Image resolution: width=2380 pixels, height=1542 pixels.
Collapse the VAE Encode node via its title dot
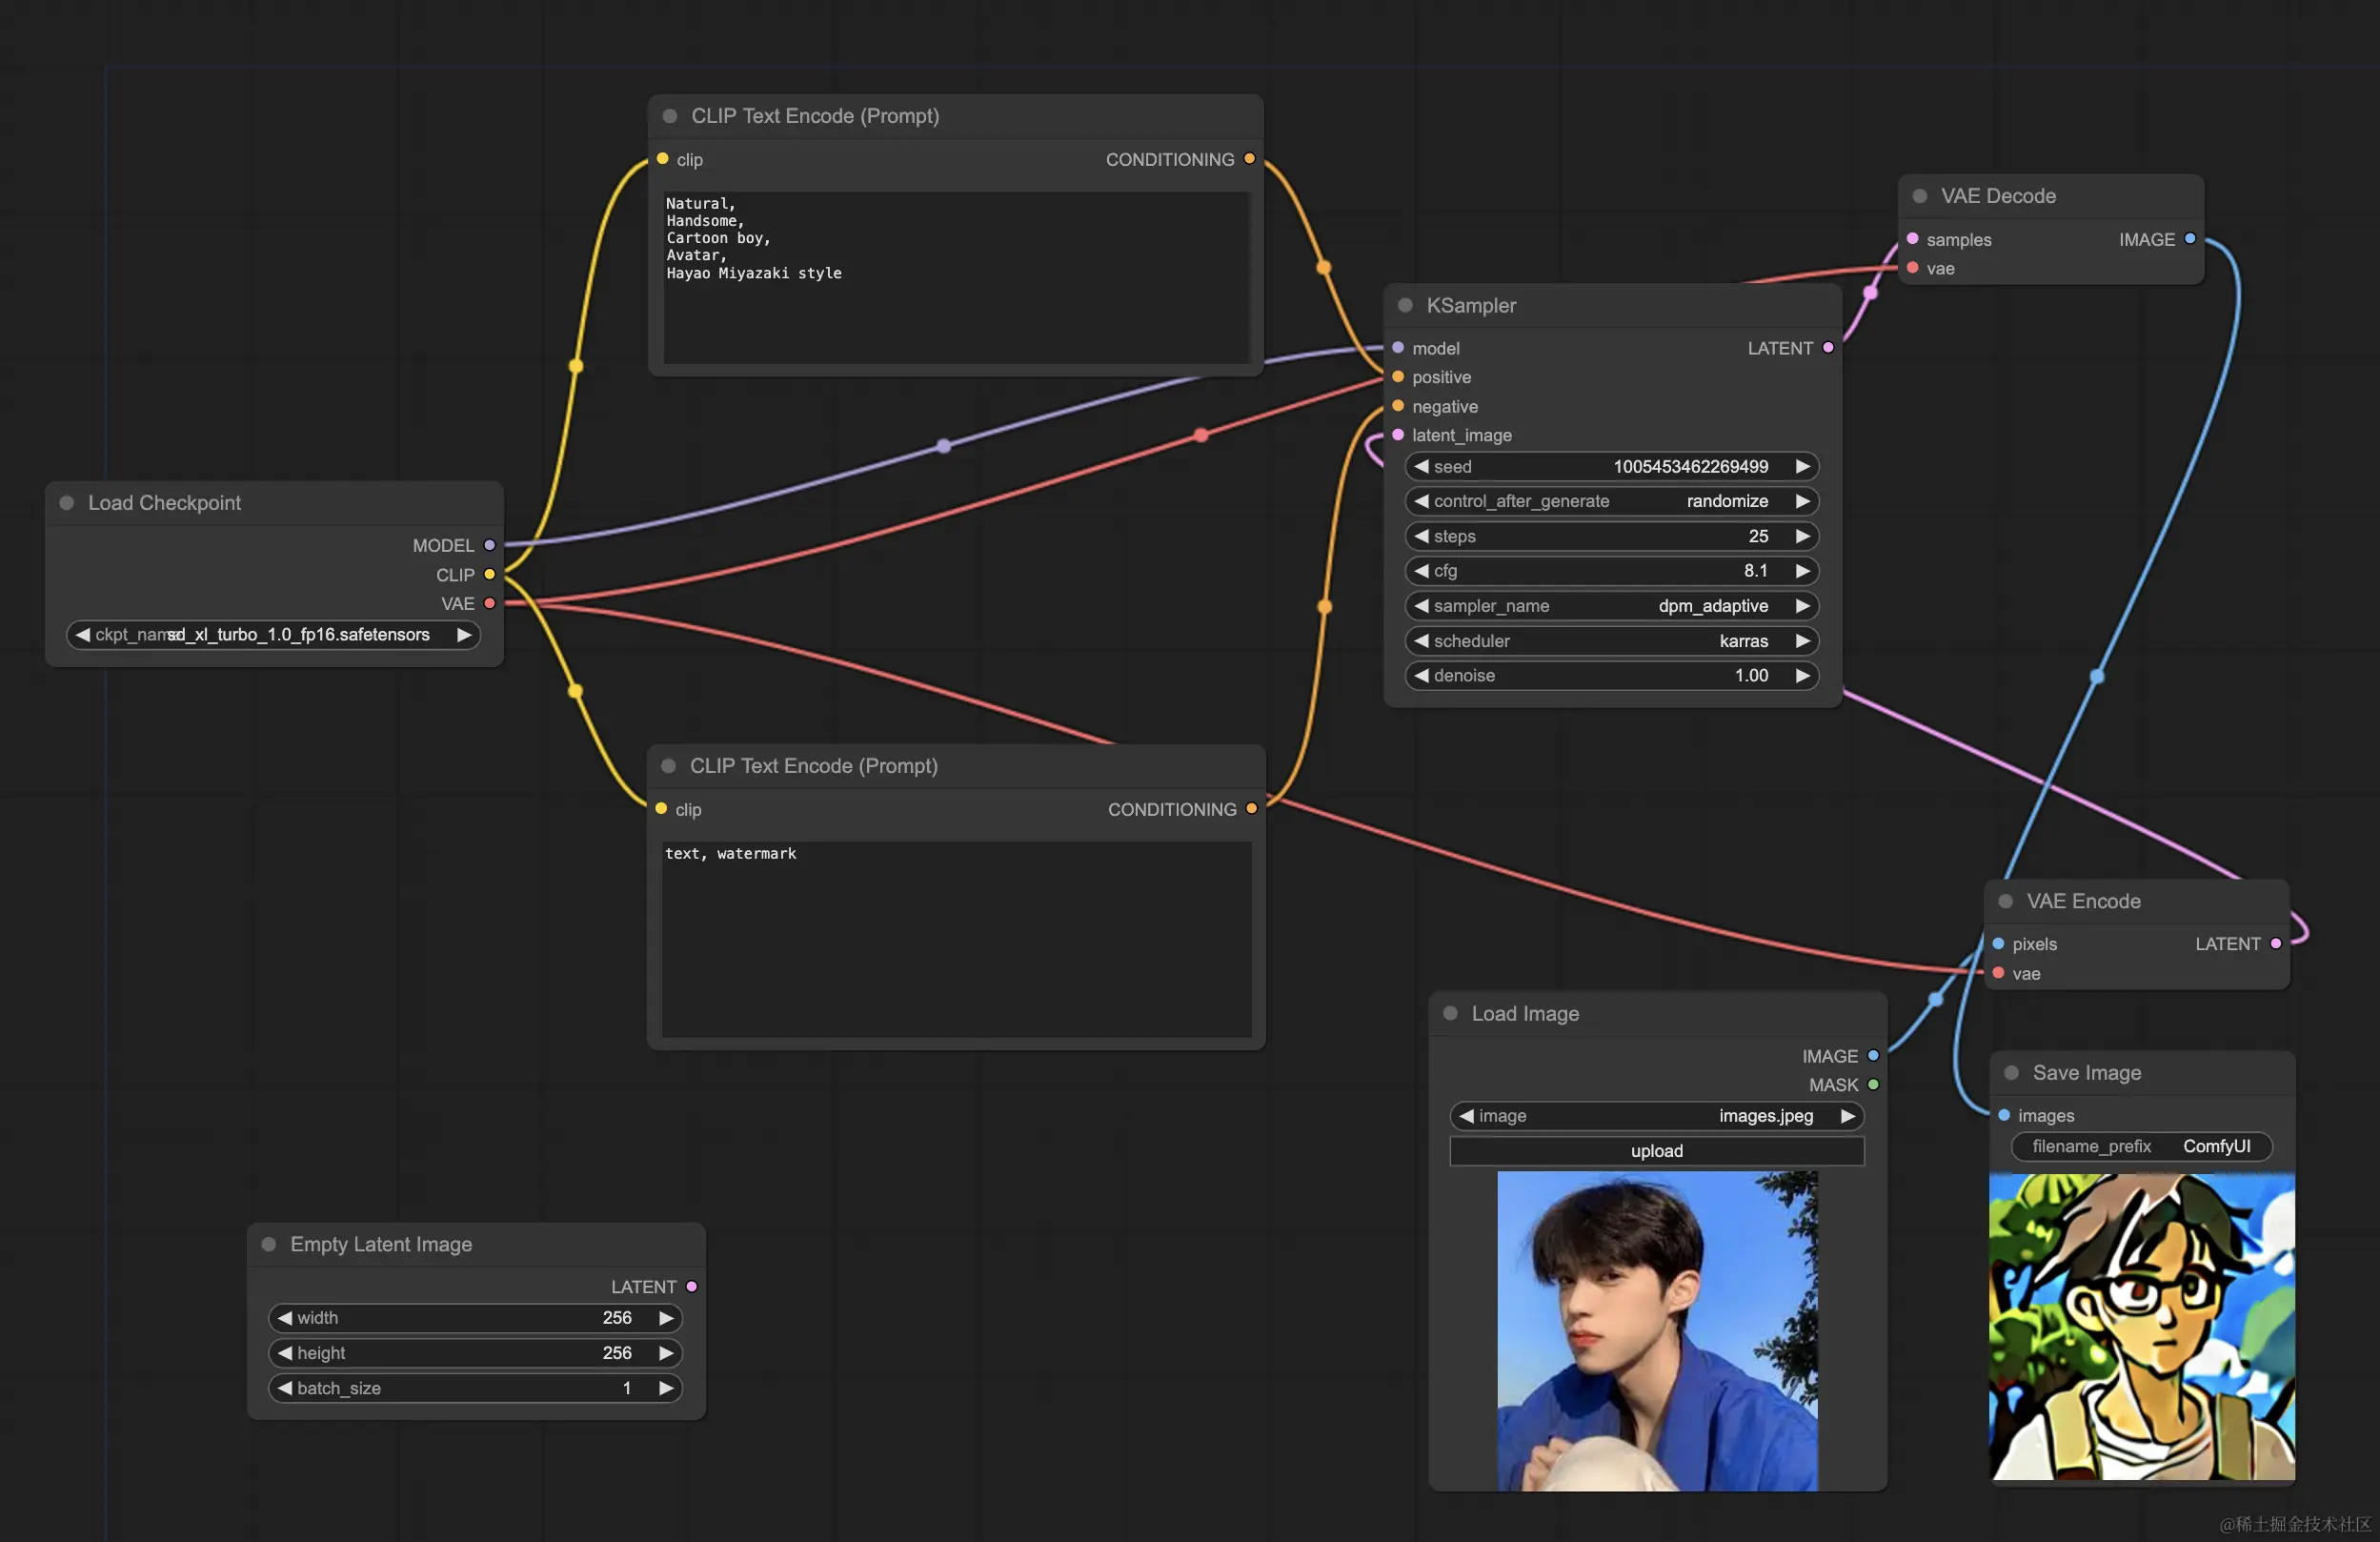(x=2005, y=901)
